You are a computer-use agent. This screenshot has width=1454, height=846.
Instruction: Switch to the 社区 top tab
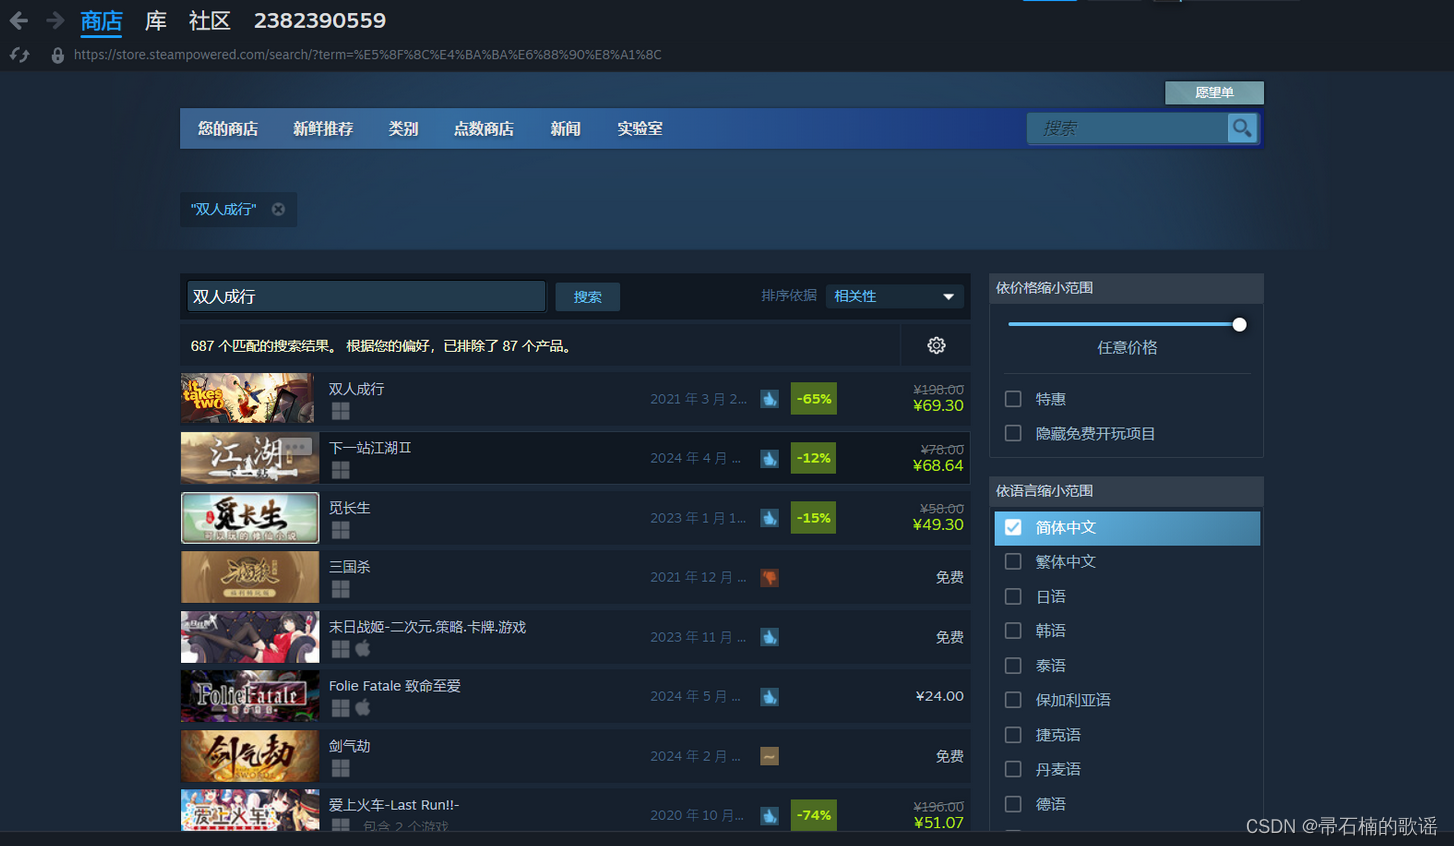210,21
